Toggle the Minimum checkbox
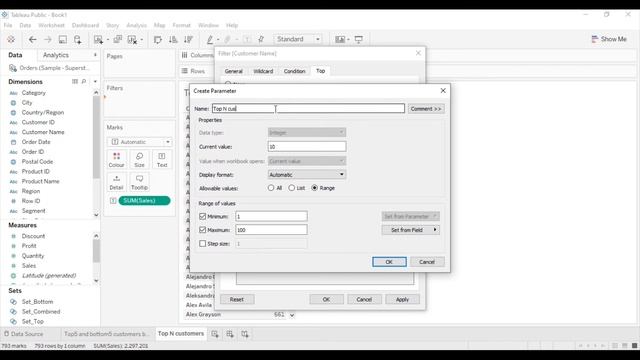640x360 pixels. [x=202, y=216]
